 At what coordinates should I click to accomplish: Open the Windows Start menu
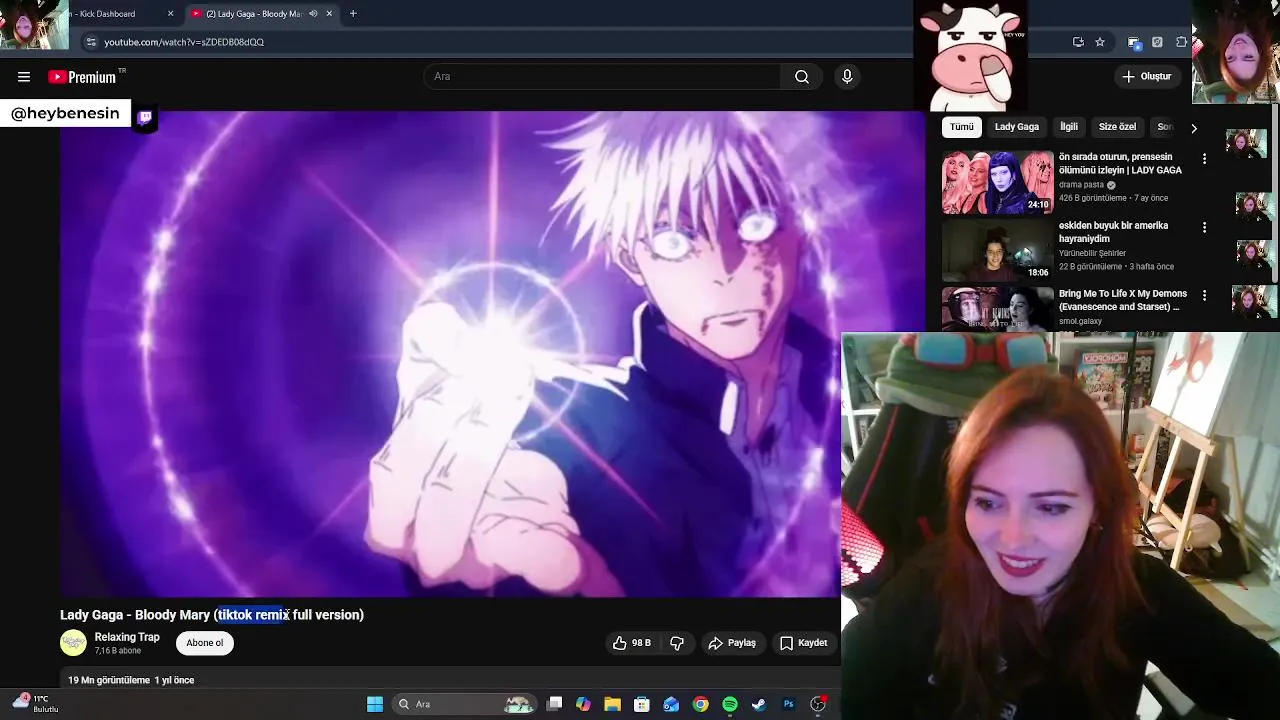click(375, 704)
